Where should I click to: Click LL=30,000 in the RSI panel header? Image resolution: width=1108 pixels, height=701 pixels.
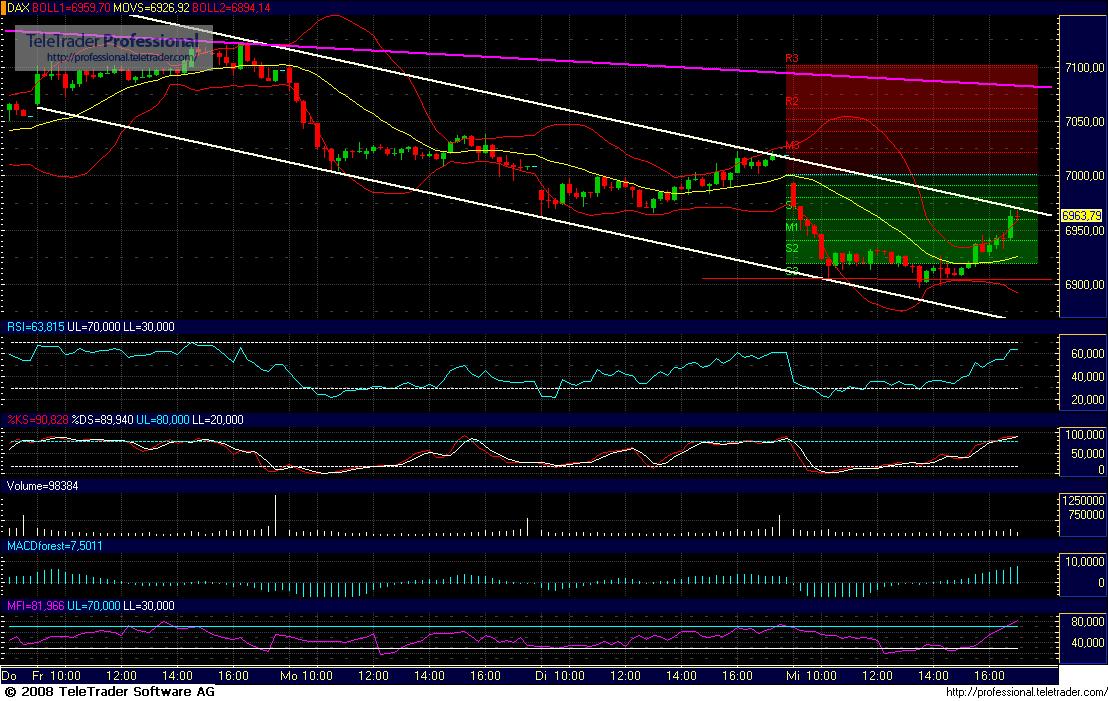[148, 327]
